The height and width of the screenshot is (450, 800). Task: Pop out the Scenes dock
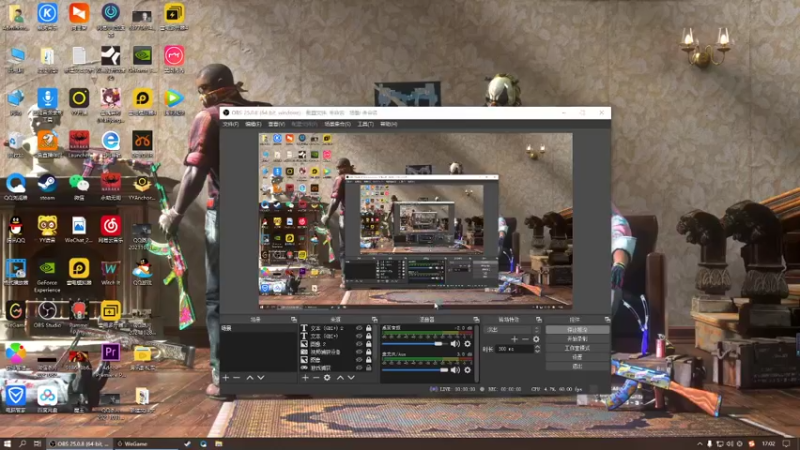[293, 319]
